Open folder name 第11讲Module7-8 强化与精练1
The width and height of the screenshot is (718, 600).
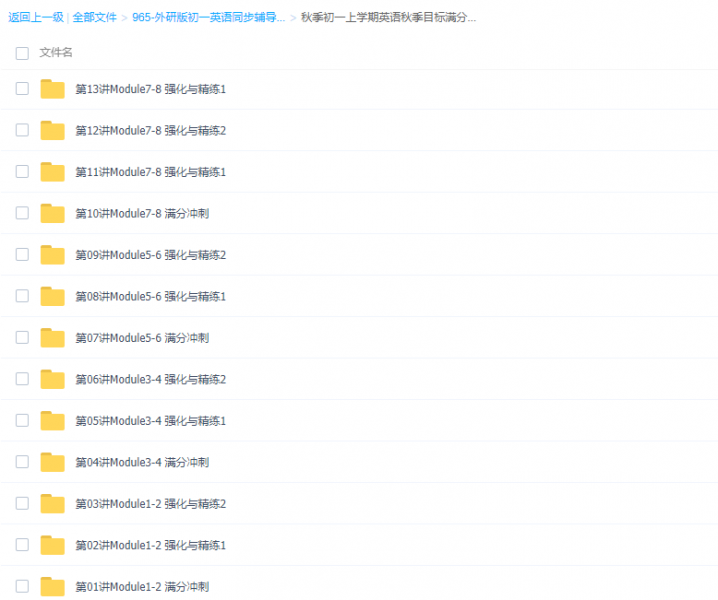(151, 172)
